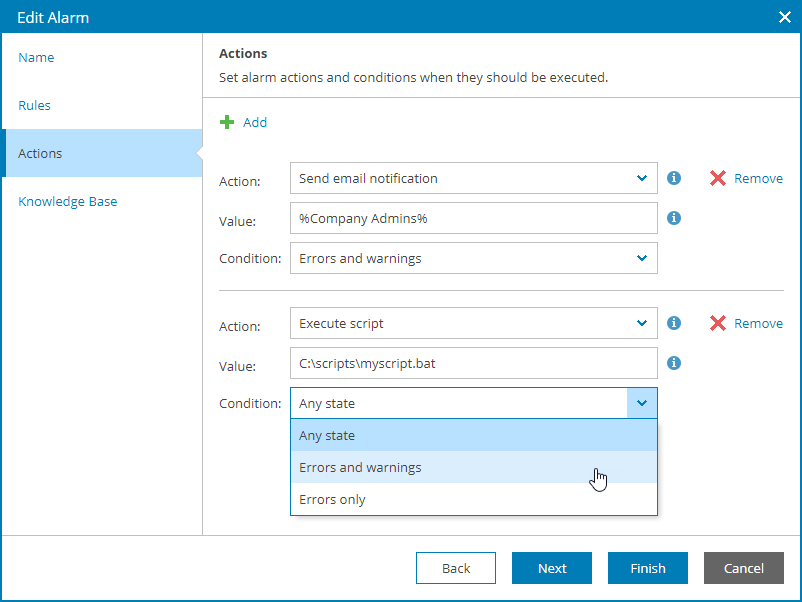Viewport: 802px width, 602px height.
Task: Collapse the Any state condition dropdown arrow
Action: pyautogui.click(x=641, y=403)
